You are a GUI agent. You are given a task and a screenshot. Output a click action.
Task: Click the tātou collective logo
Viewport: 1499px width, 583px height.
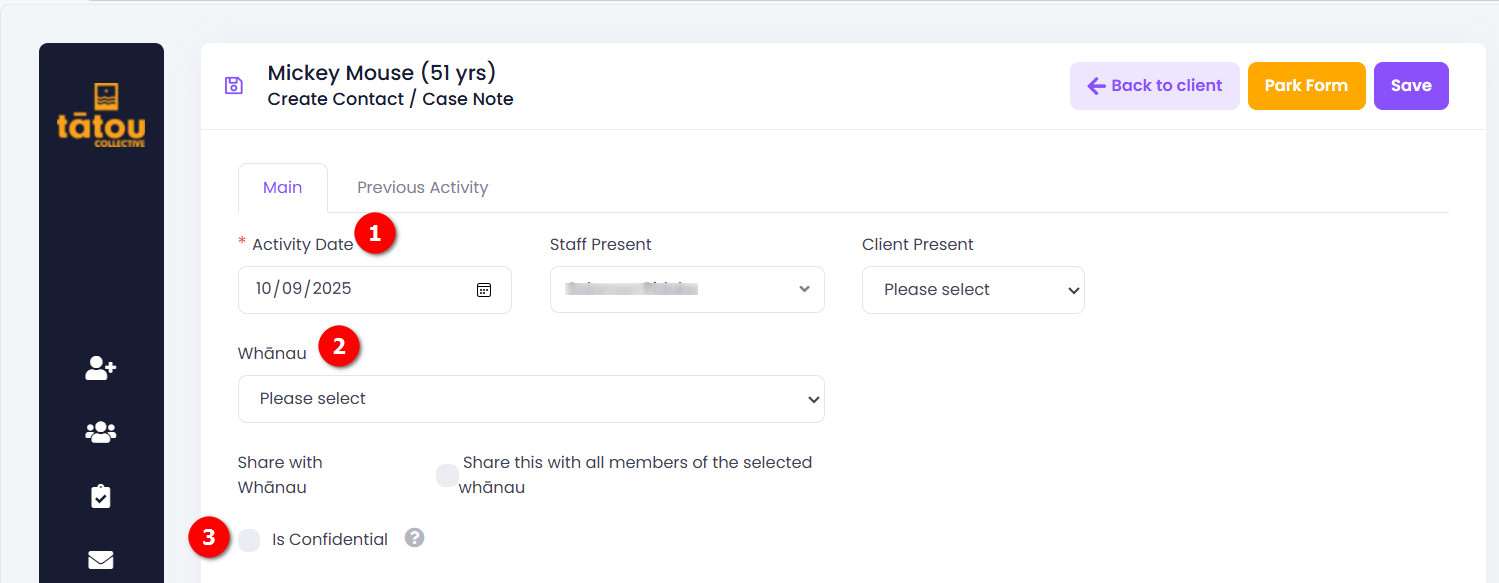[101, 115]
